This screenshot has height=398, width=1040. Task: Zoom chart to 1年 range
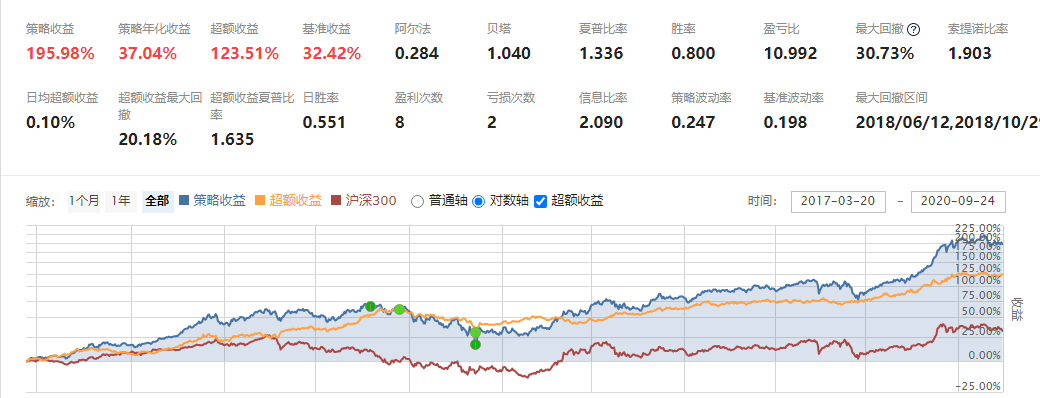pyautogui.click(x=121, y=201)
